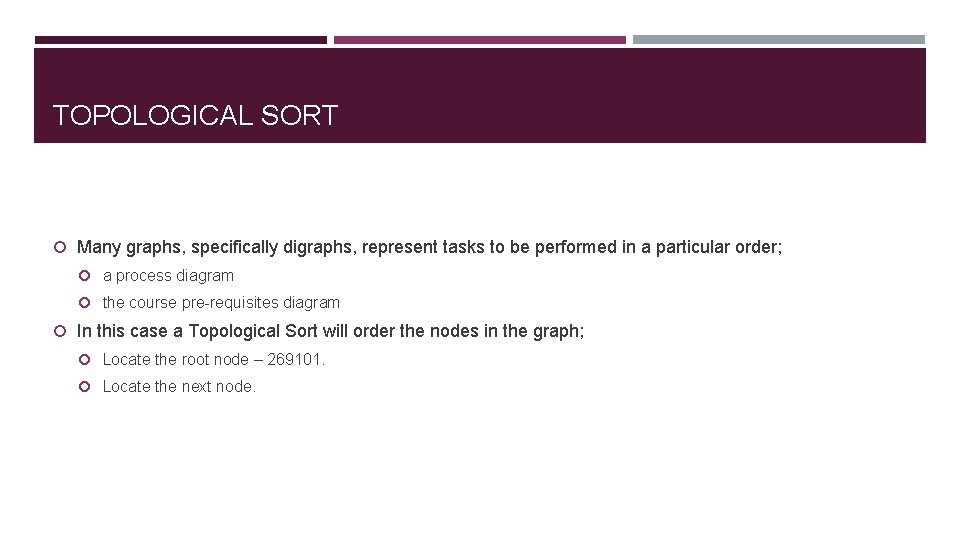Image resolution: width=960 pixels, height=540 pixels.
Task: Select the magenta accent bar
Action: 479,40
